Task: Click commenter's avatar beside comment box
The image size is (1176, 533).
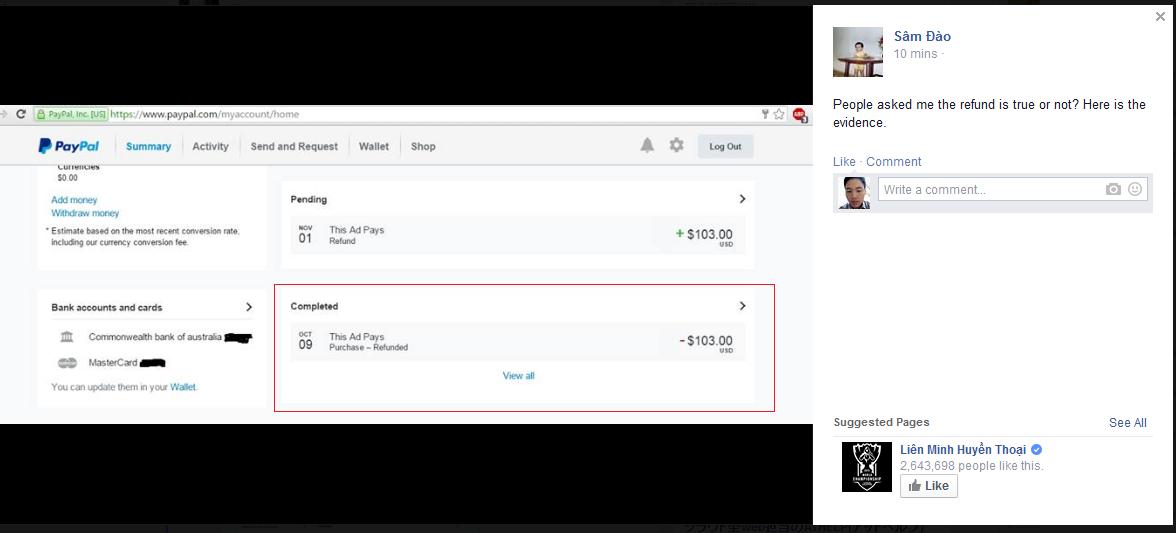Action: pyautogui.click(x=854, y=193)
